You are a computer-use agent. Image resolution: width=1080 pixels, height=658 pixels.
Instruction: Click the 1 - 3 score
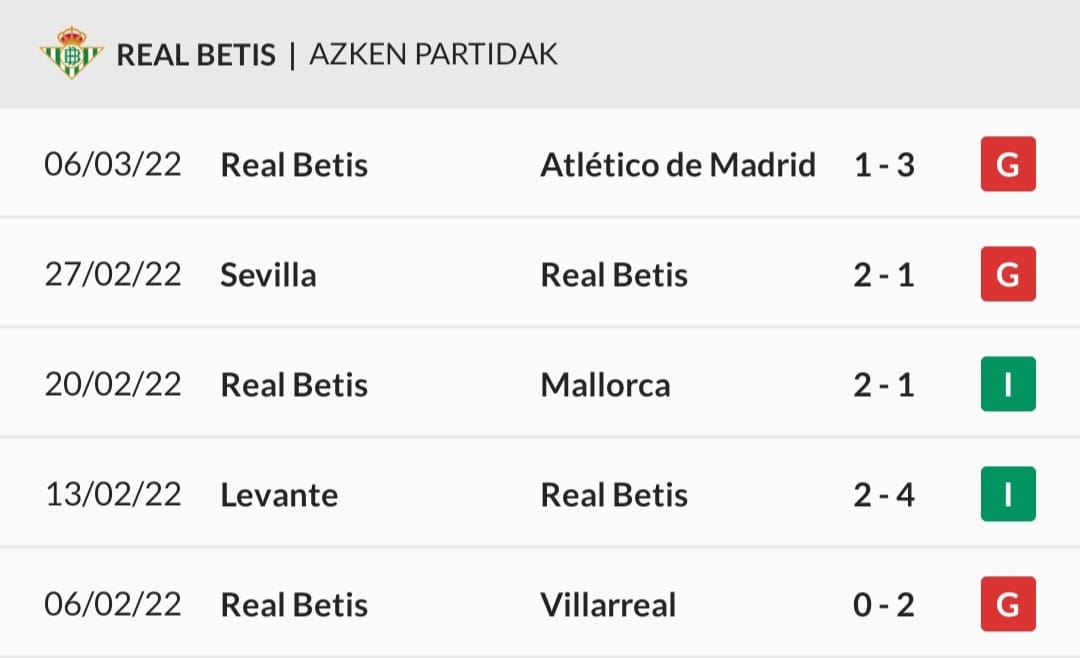click(884, 164)
